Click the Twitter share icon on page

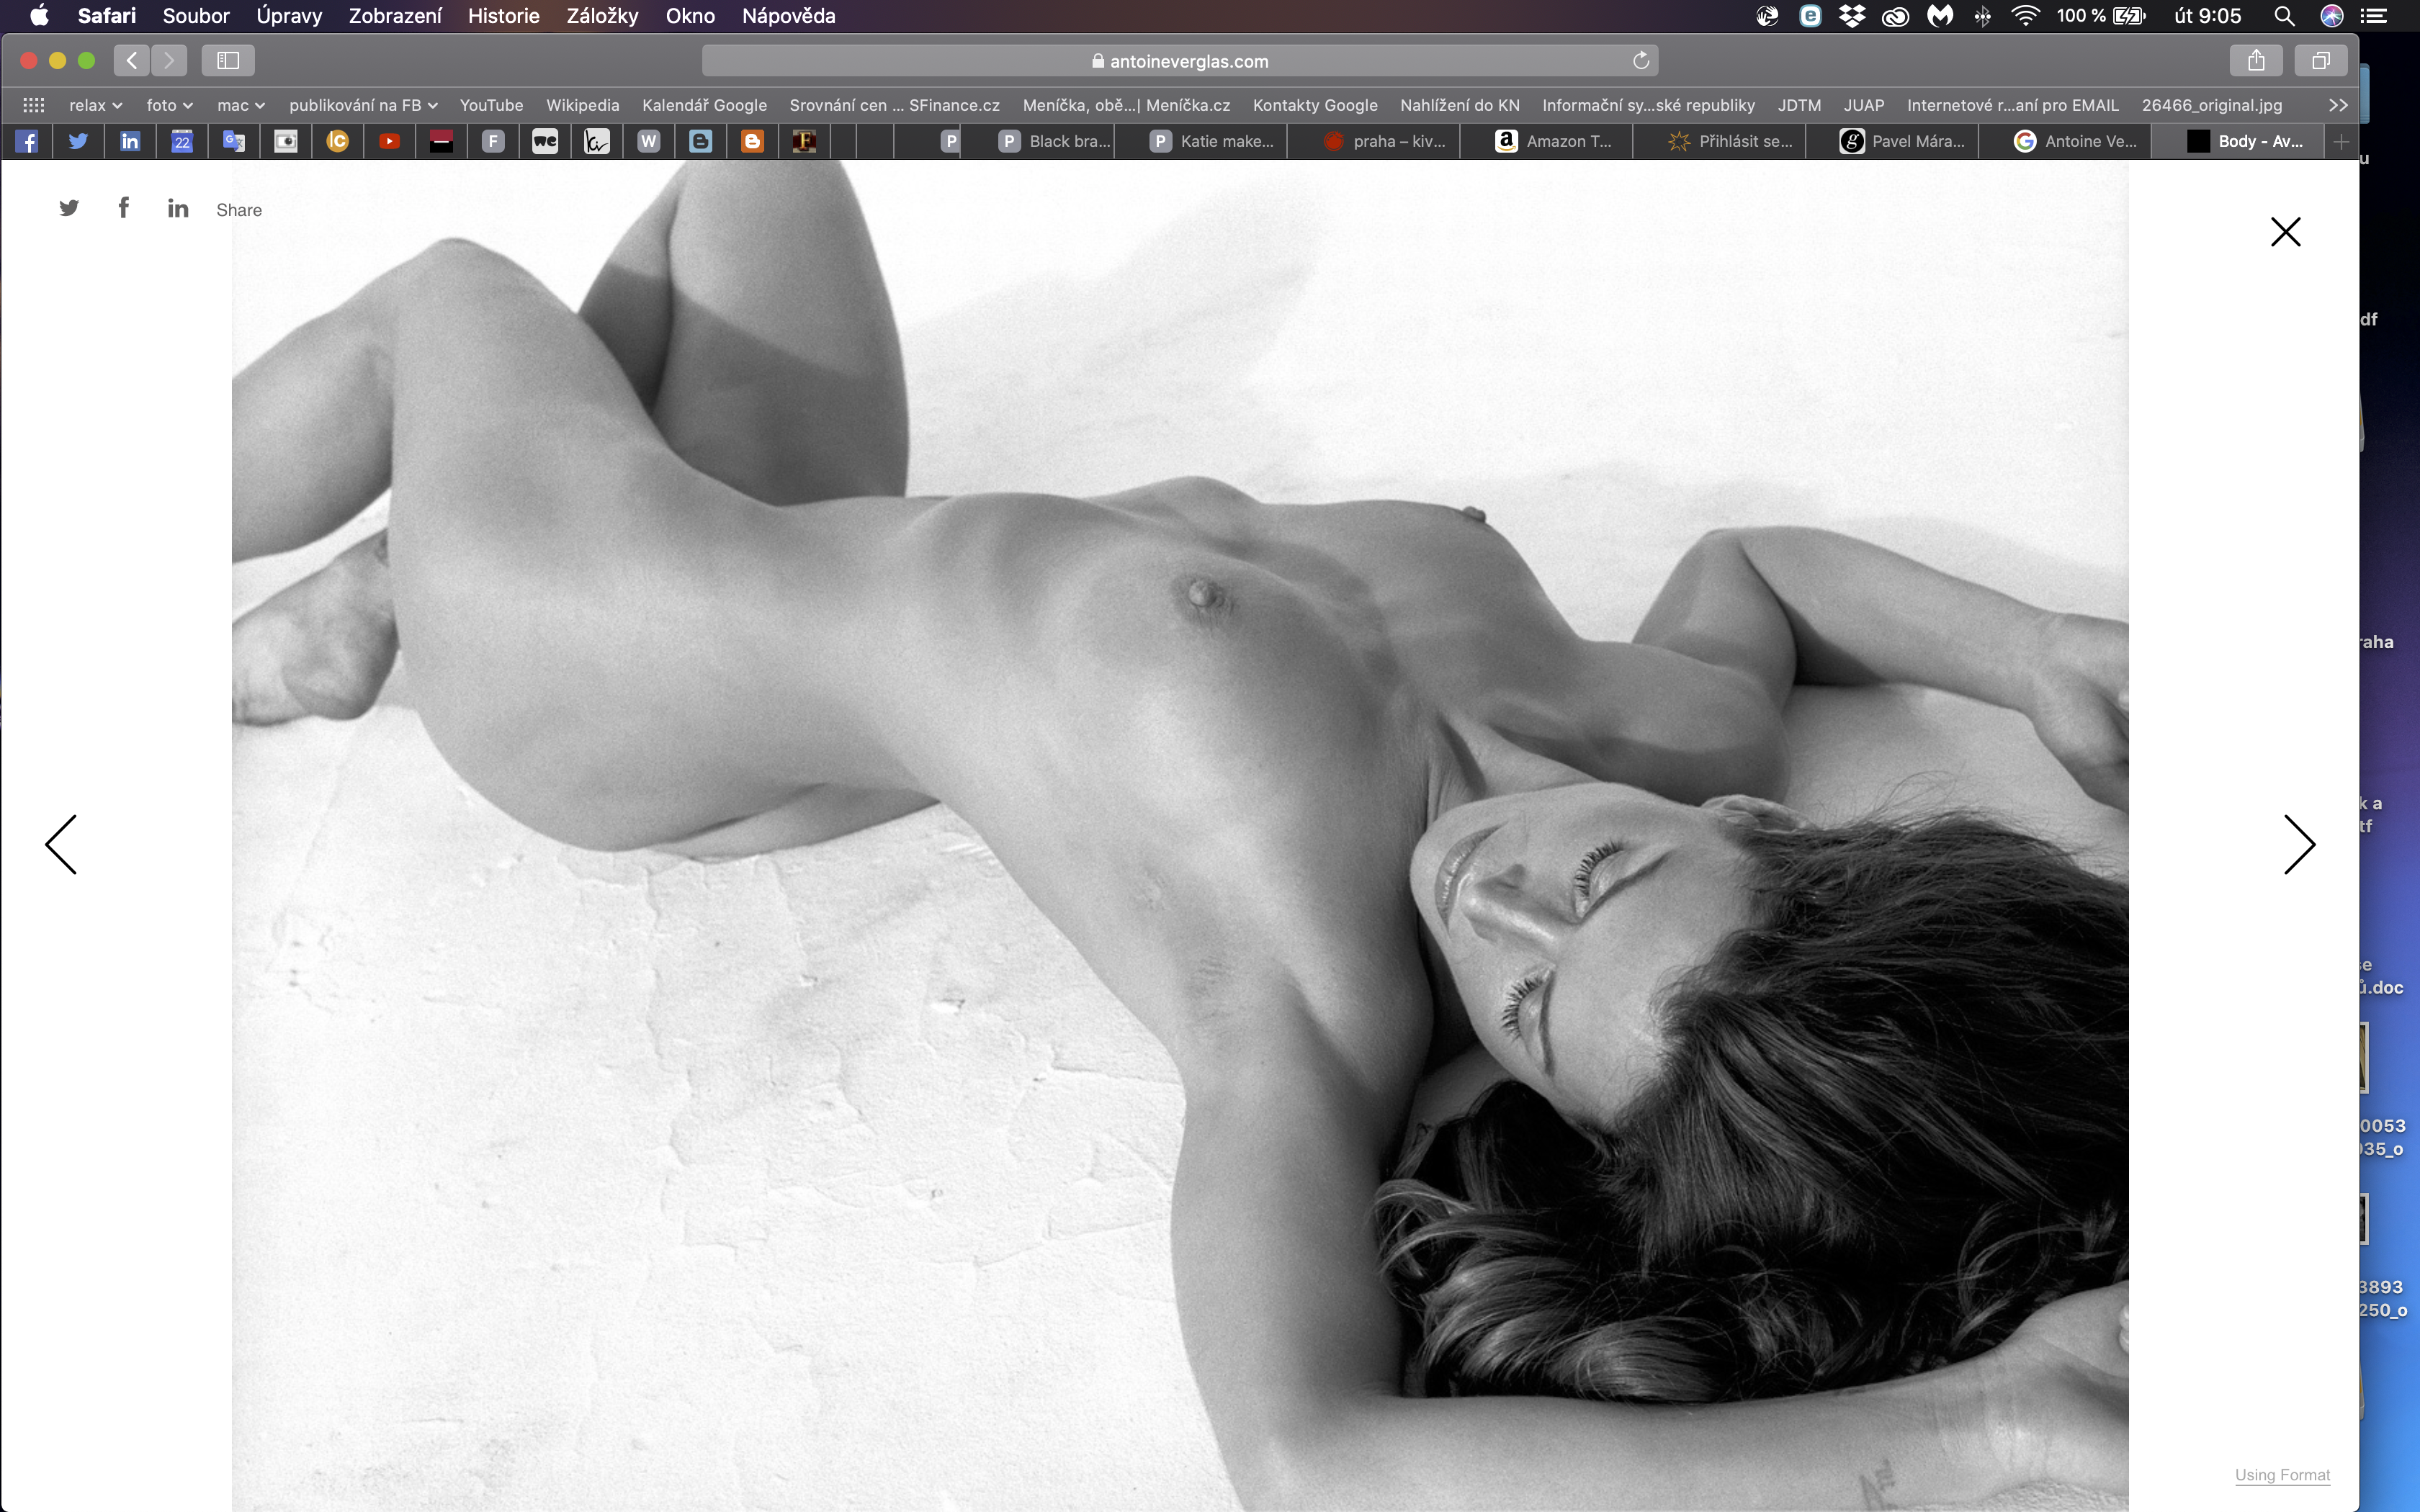[x=68, y=208]
